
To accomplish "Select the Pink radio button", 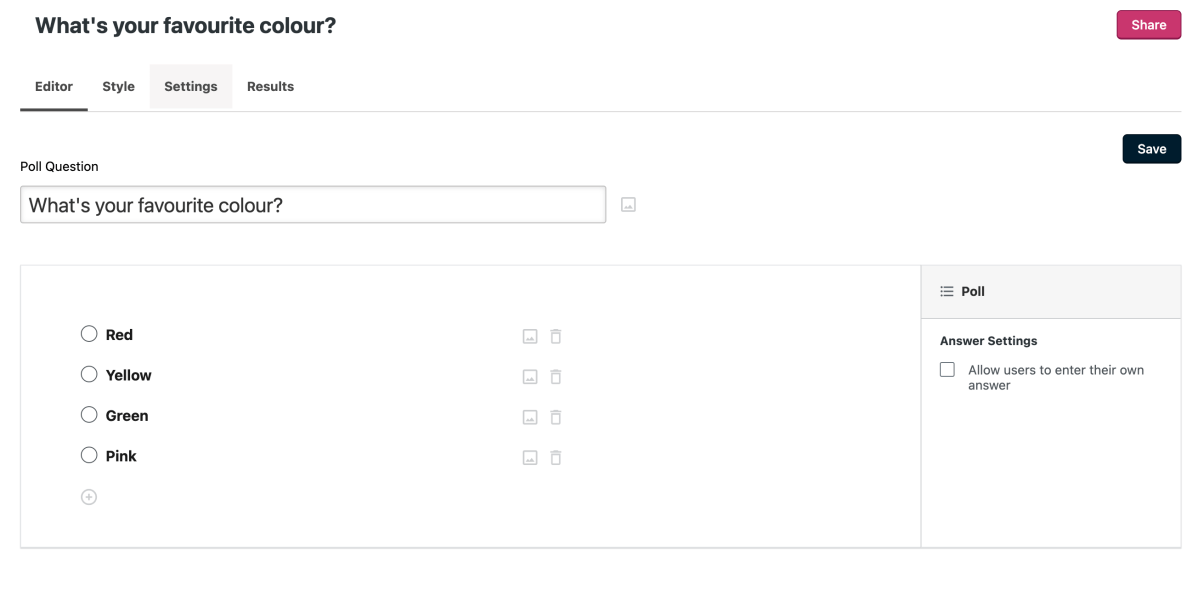I will 89,455.
